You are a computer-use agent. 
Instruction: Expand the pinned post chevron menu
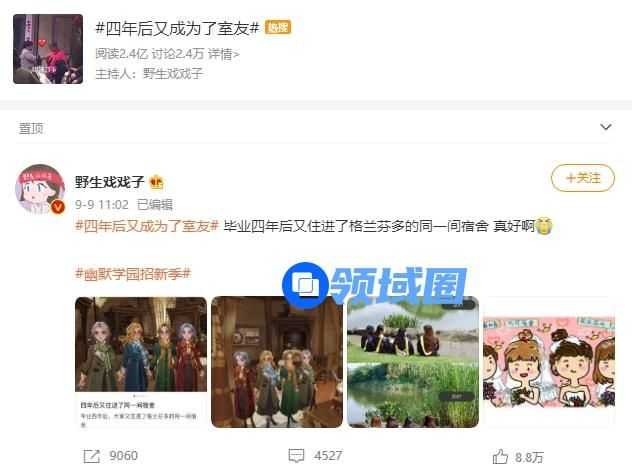[x=606, y=127]
